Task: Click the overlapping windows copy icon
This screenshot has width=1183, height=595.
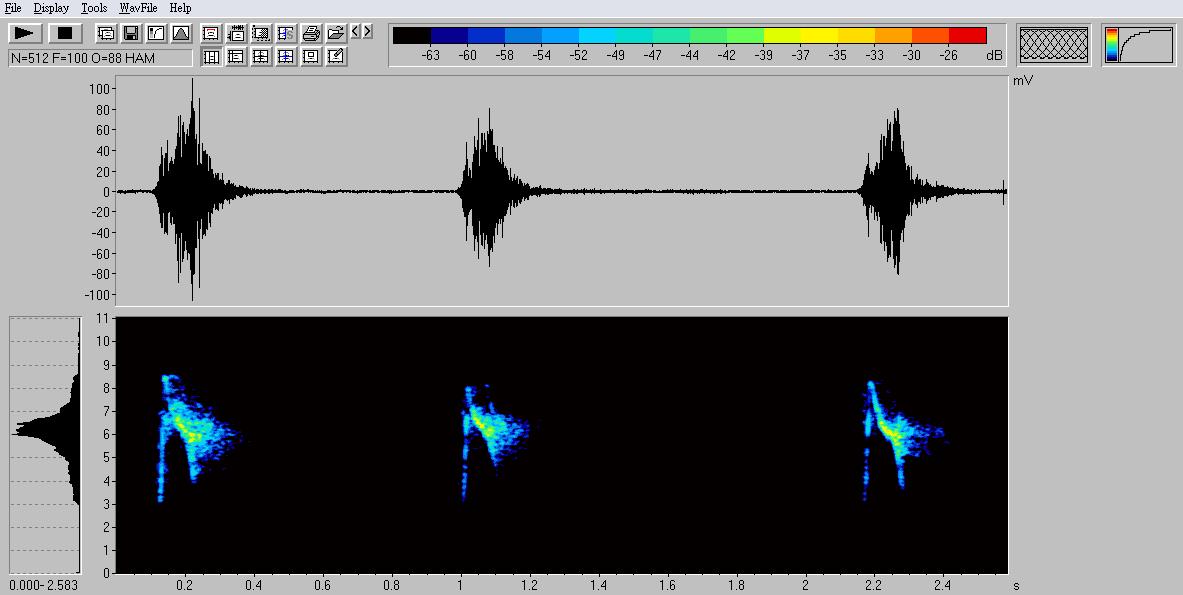Action: pyautogui.click(x=105, y=33)
